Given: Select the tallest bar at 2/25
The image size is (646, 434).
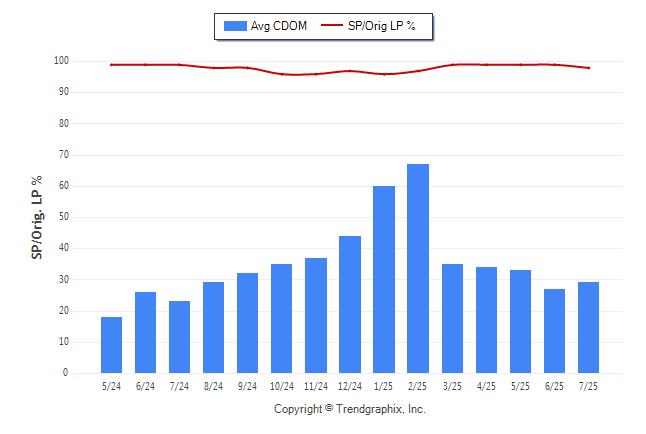Looking at the screenshot, I should [418, 269].
